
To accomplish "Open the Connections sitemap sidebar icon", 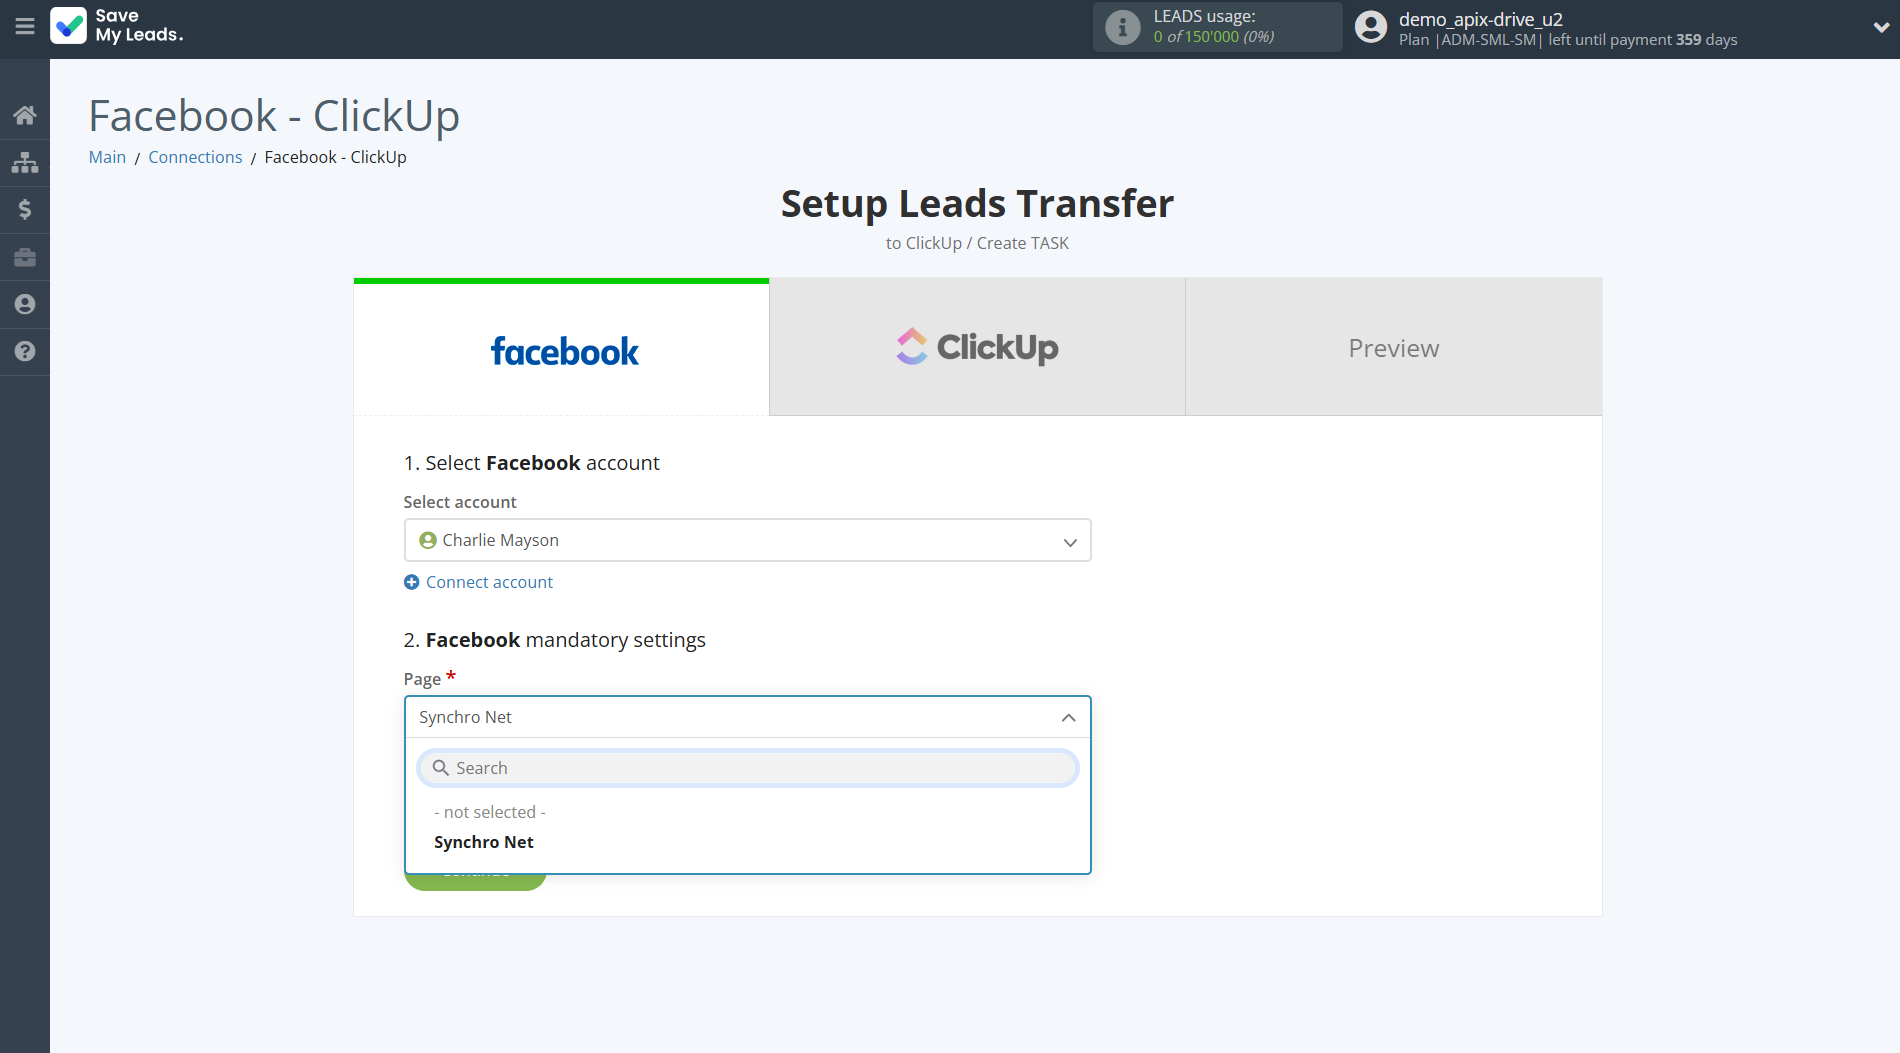I will coord(25,162).
